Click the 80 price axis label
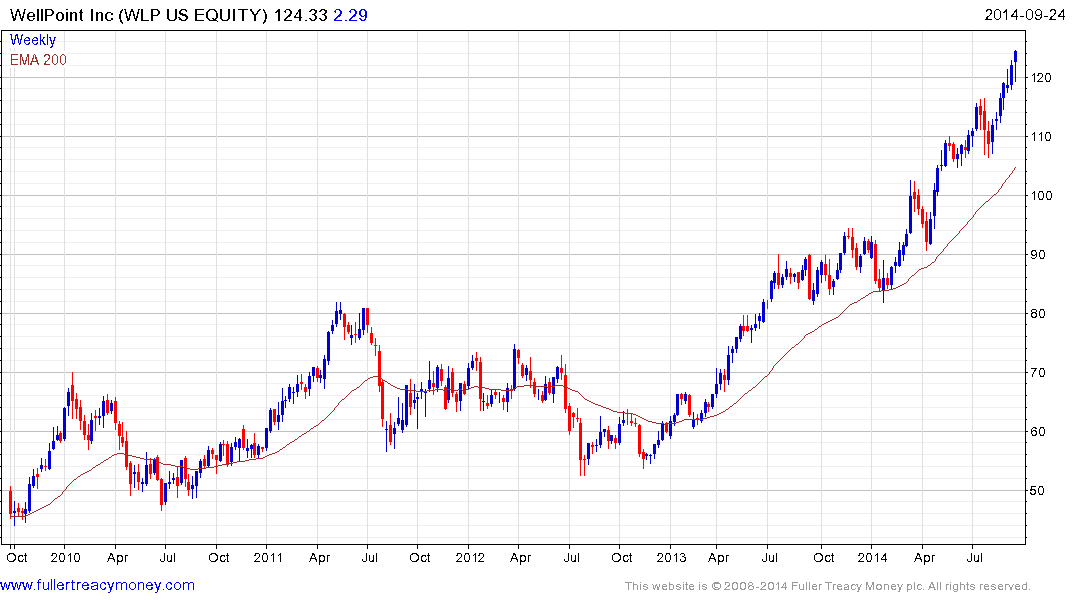This screenshot has height=600, width=1075. (1038, 313)
